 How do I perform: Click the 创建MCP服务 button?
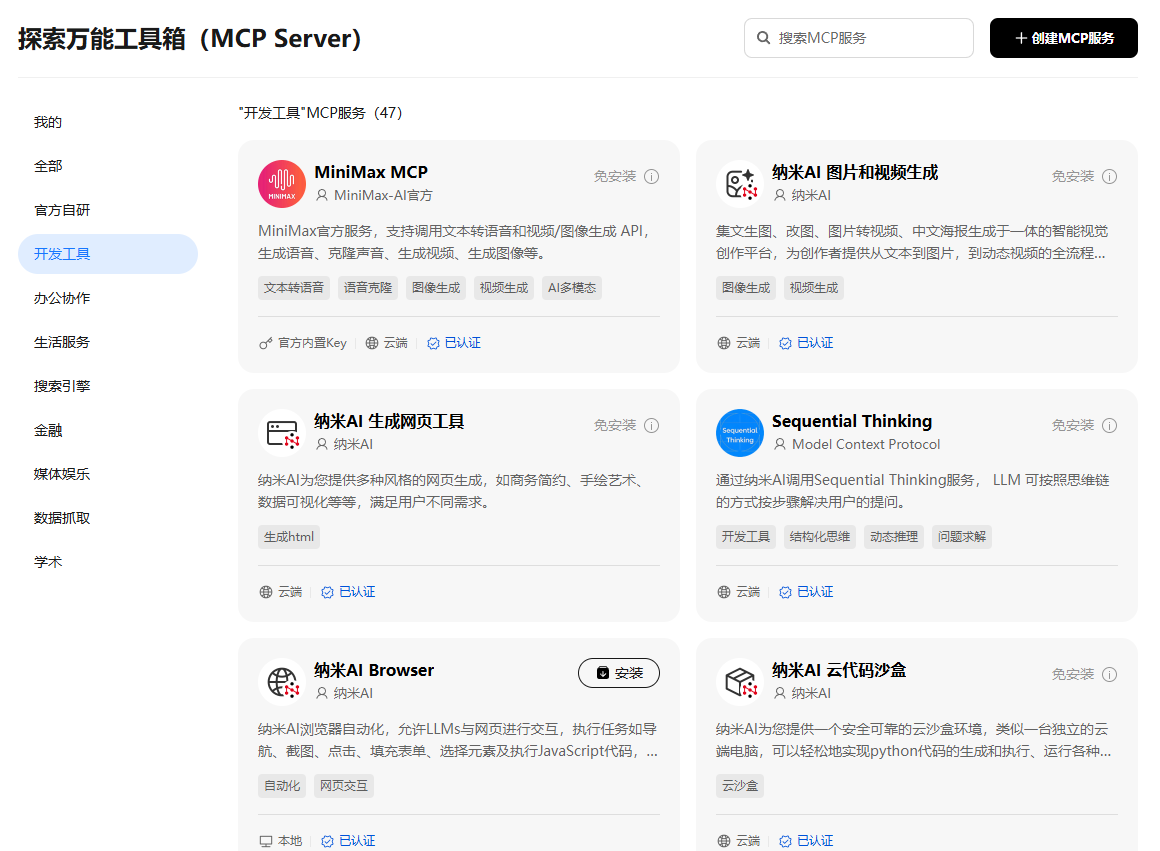tap(1063, 38)
